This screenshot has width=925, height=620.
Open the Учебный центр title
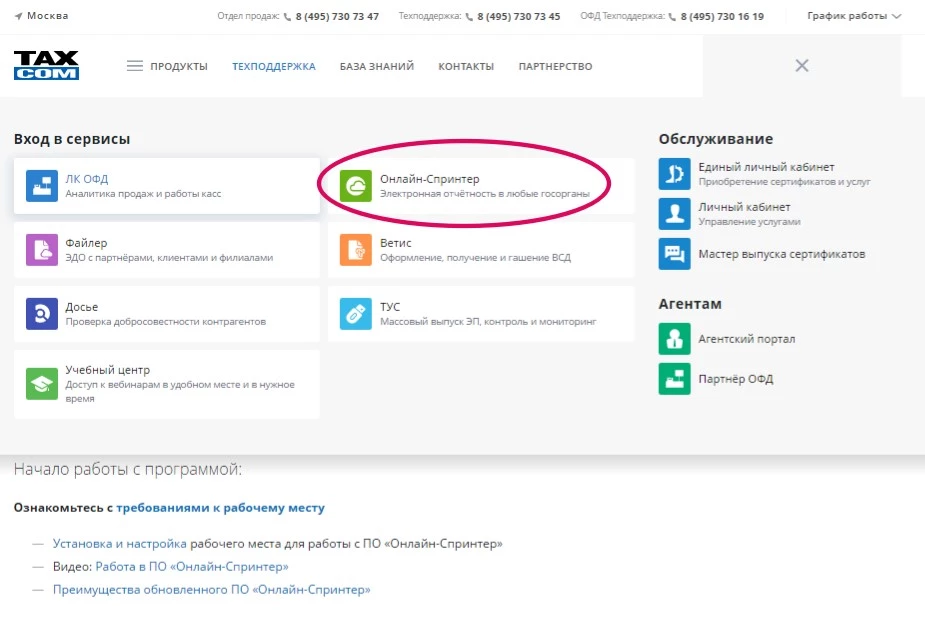[x=107, y=370]
